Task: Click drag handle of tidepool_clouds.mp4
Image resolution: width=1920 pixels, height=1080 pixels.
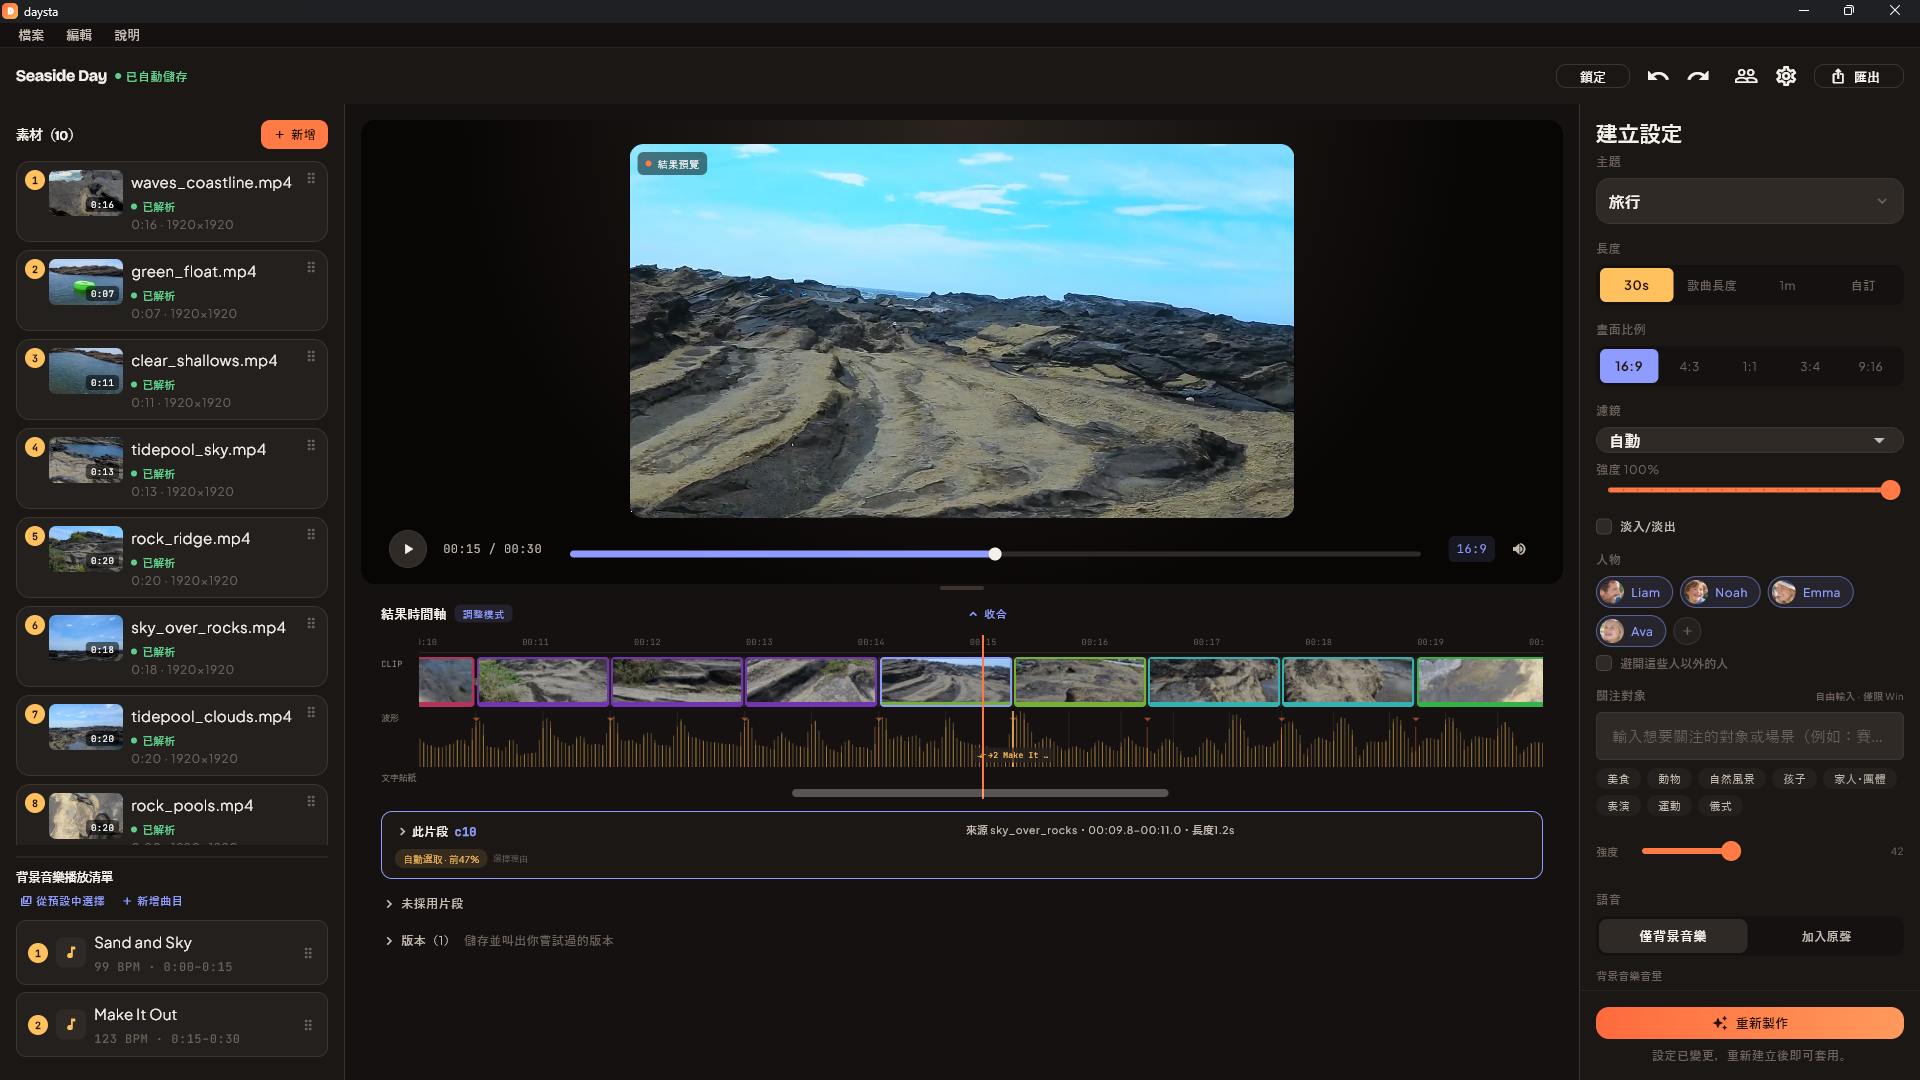Action: [x=311, y=712]
